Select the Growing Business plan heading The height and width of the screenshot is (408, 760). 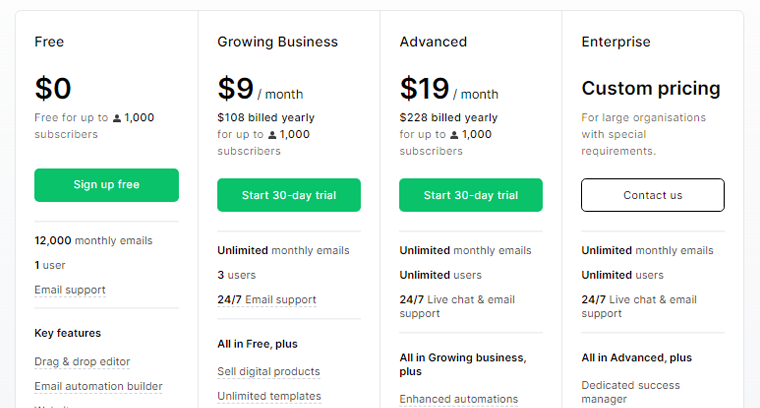click(277, 42)
